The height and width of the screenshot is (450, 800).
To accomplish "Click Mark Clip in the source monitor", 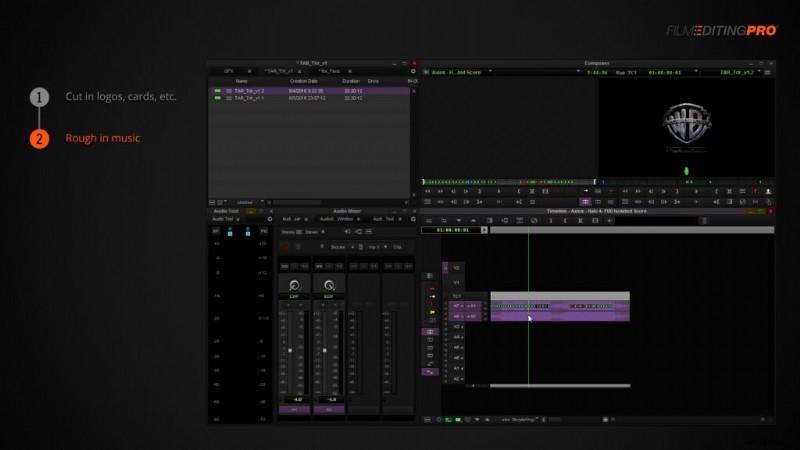I will pyautogui.click(x=532, y=191).
